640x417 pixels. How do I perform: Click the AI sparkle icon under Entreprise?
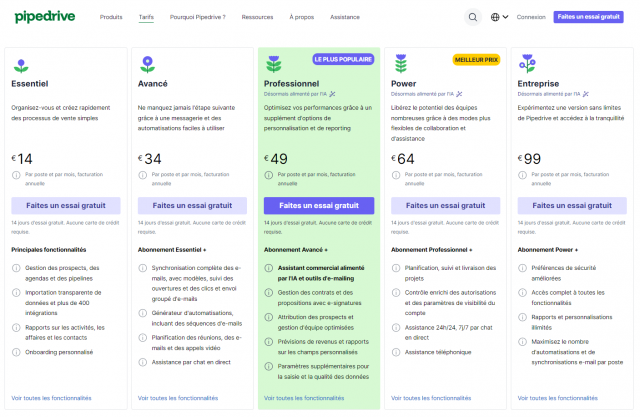(586, 94)
